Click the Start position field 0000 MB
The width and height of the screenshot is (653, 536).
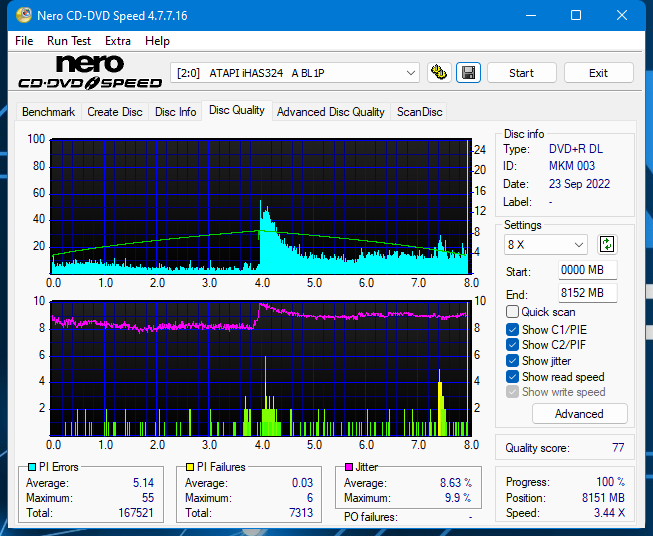pyautogui.click(x=588, y=270)
